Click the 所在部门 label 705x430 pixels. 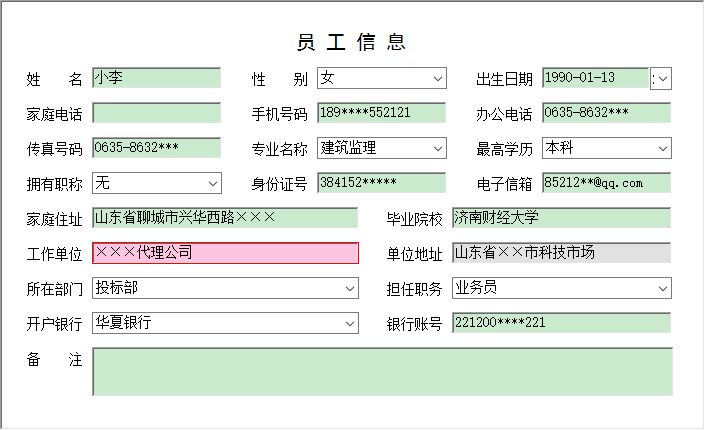point(54,289)
